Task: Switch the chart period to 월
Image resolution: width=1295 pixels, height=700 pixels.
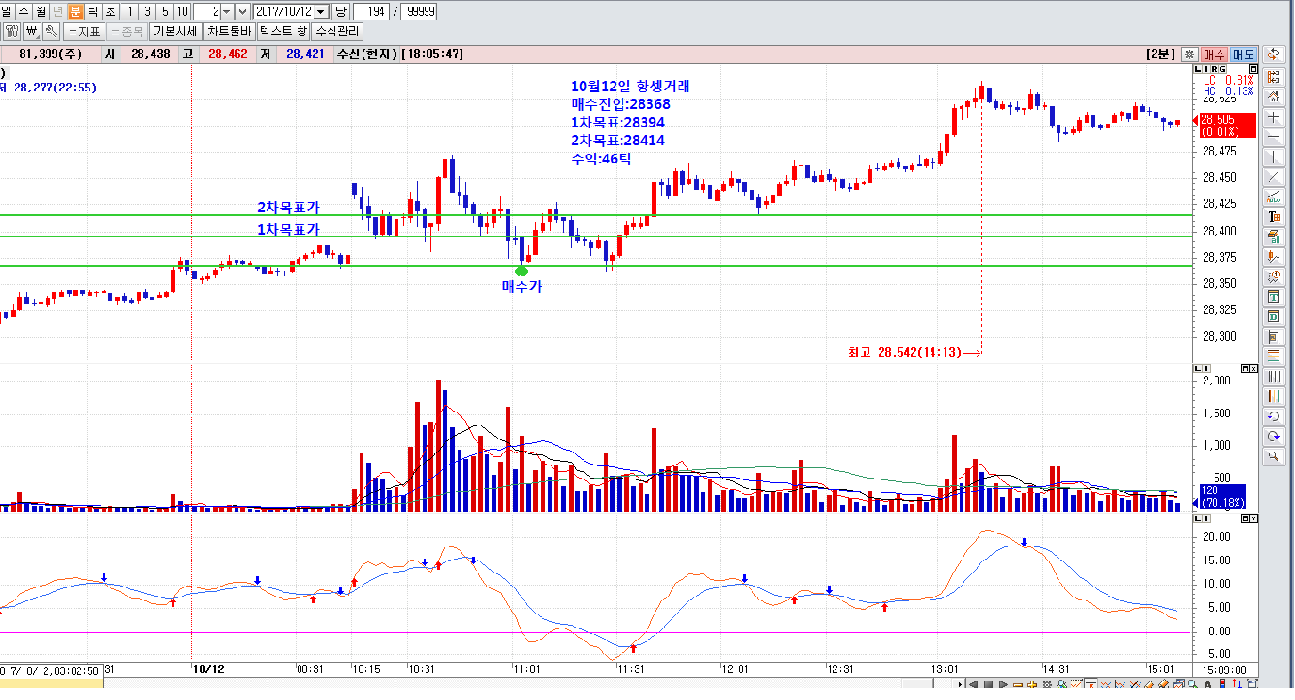Action: point(42,11)
